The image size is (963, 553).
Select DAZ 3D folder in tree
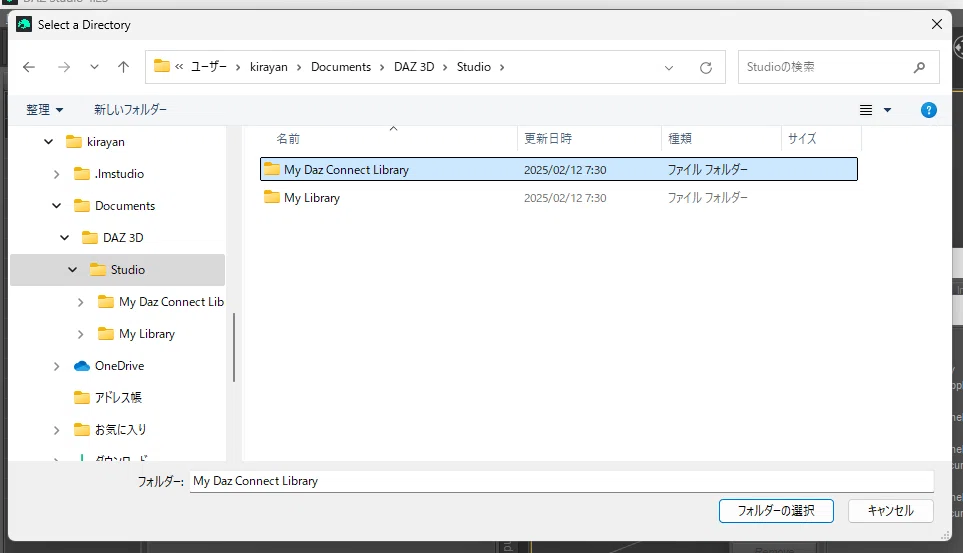tap(123, 238)
